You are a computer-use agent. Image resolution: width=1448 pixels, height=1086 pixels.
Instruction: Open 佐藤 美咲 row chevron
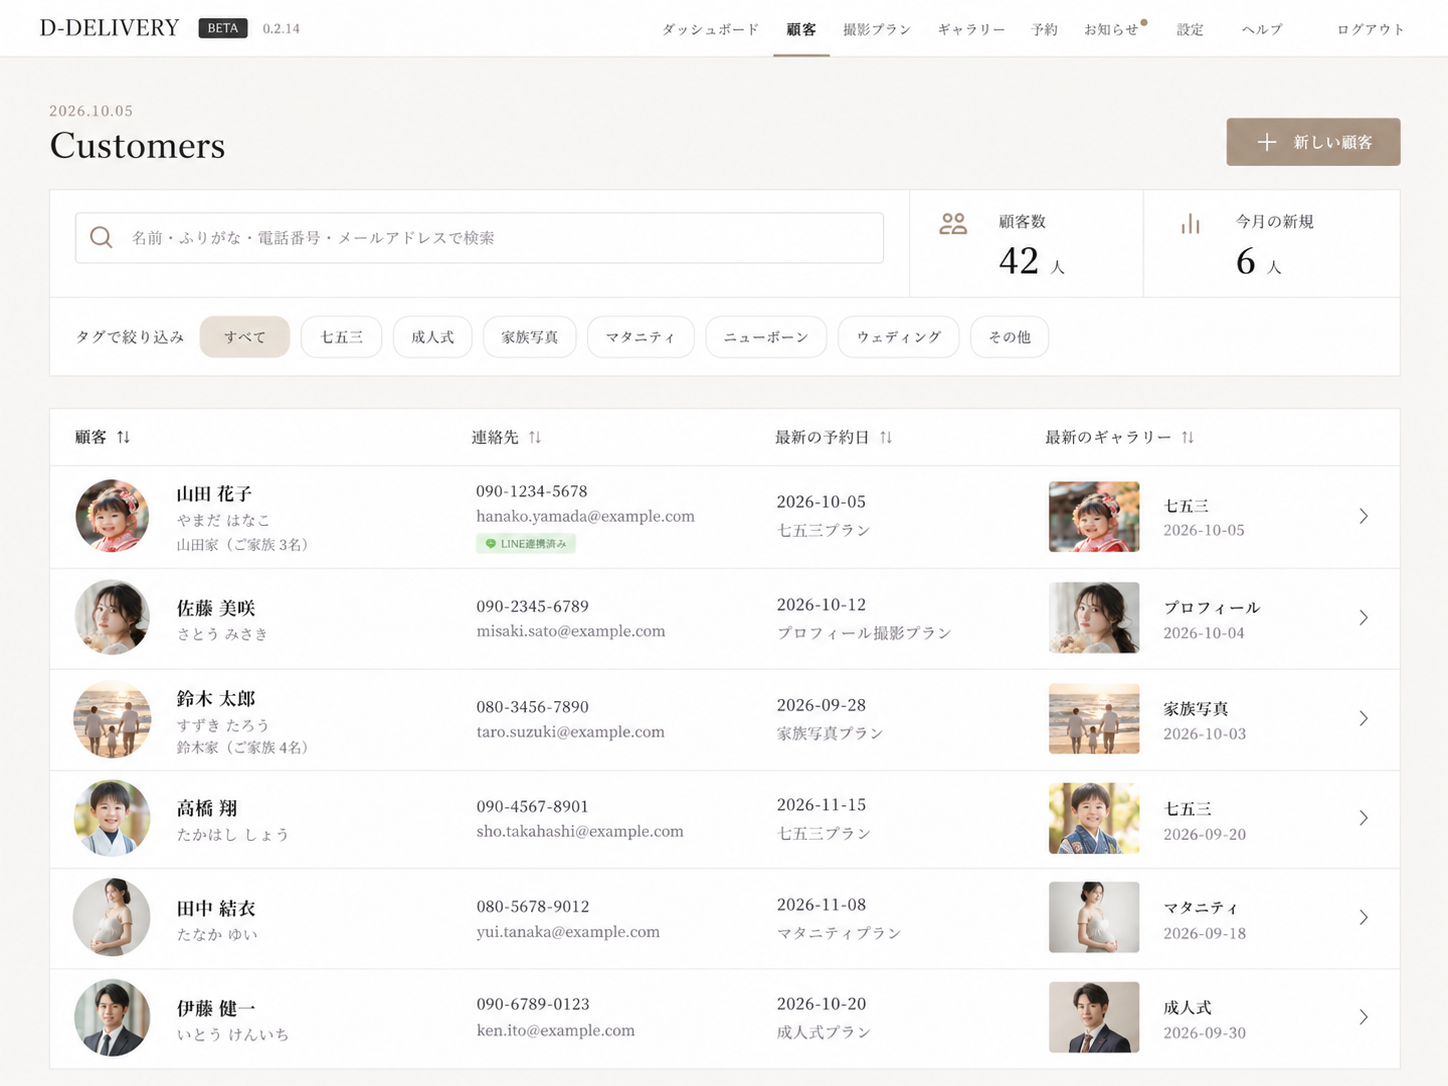coord(1363,618)
